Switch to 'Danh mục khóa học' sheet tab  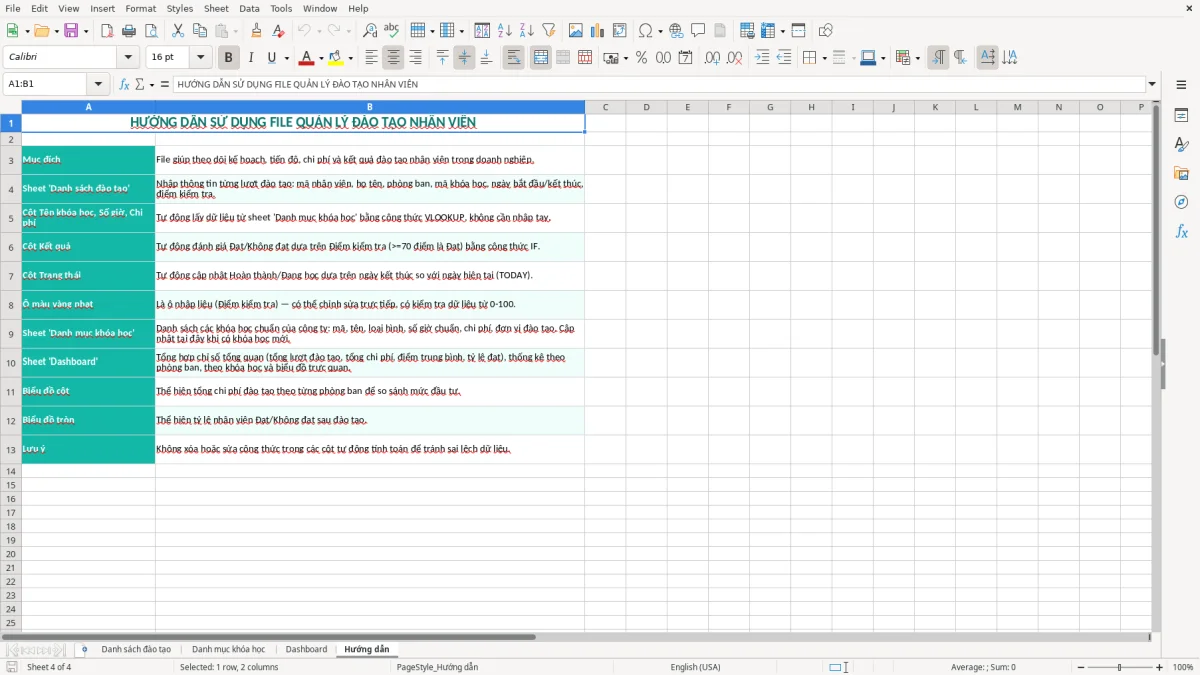[228, 649]
